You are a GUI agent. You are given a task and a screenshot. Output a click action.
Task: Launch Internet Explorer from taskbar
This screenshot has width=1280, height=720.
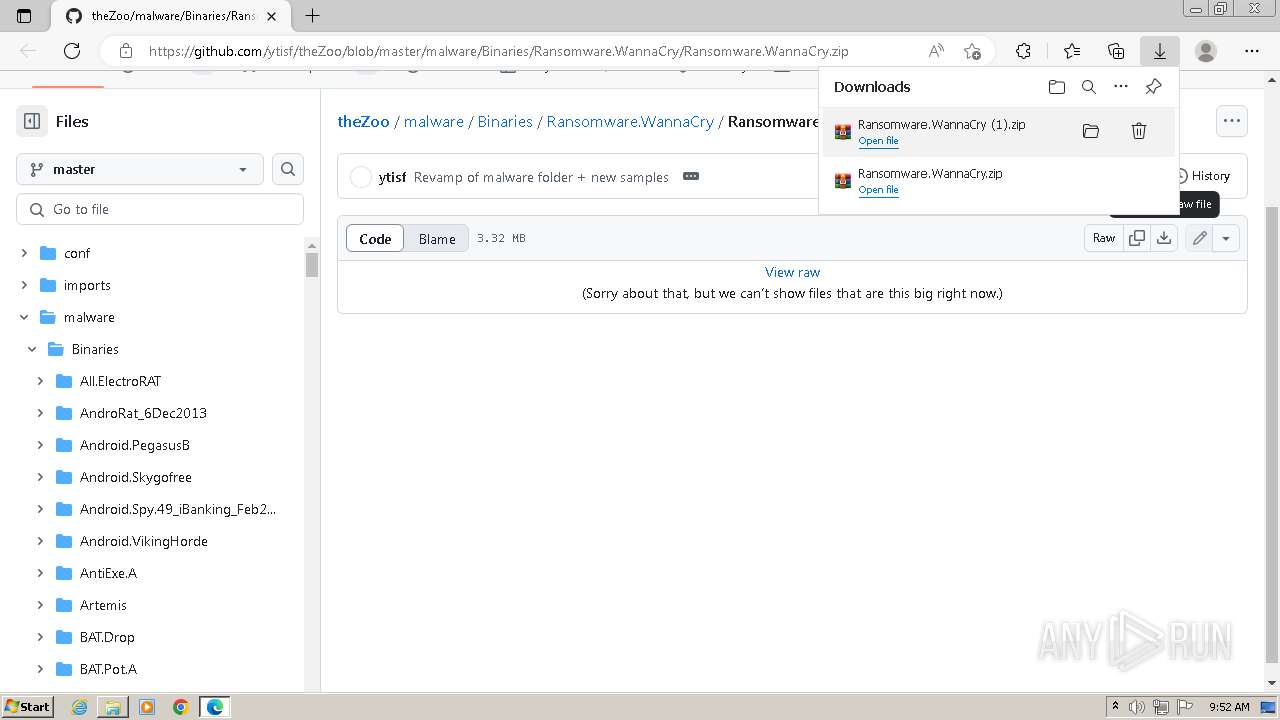pyautogui.click(x=80, y=707)
